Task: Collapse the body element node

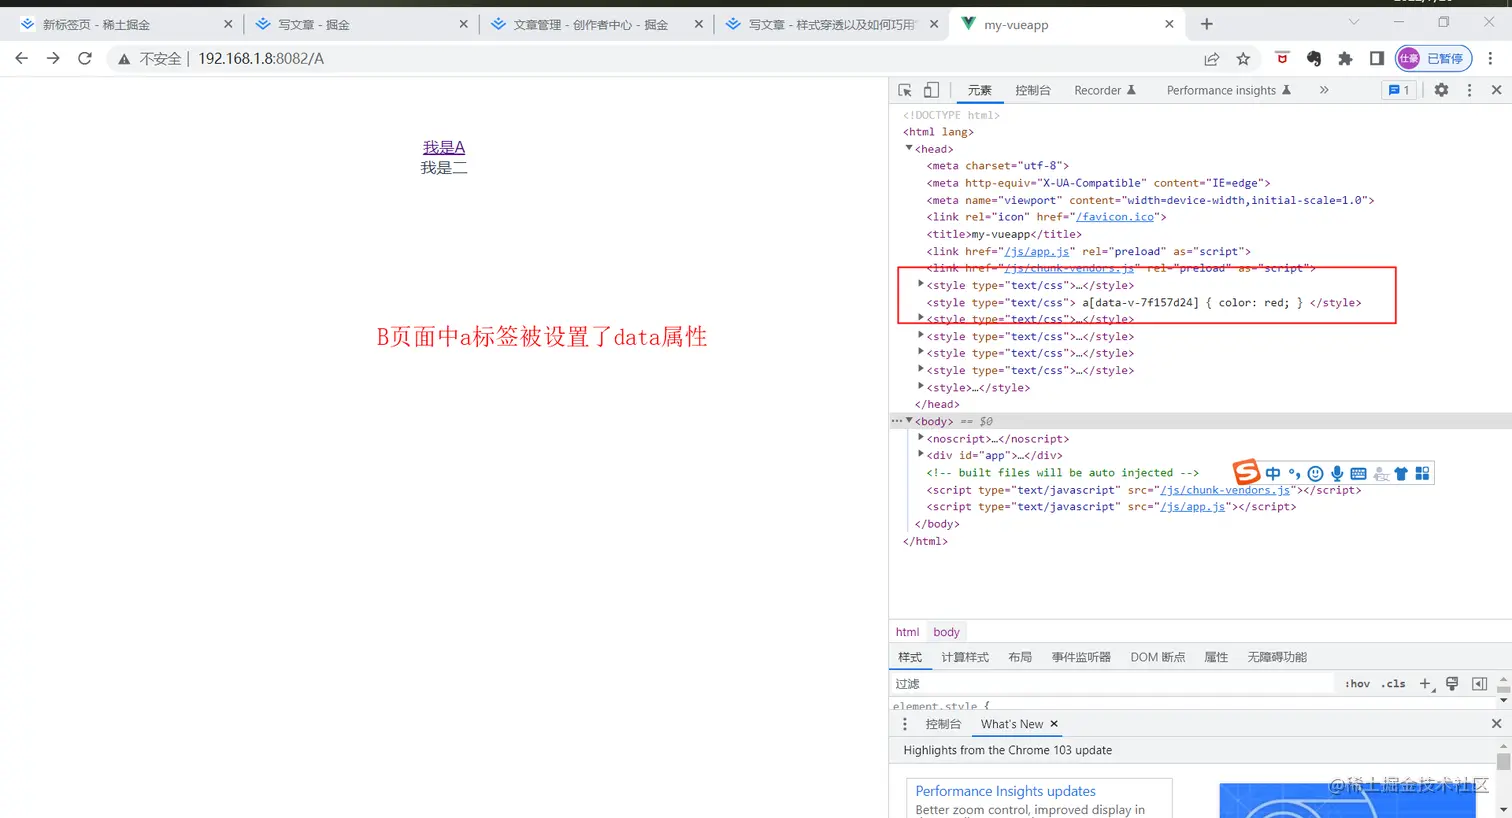Action: [909, 421]
